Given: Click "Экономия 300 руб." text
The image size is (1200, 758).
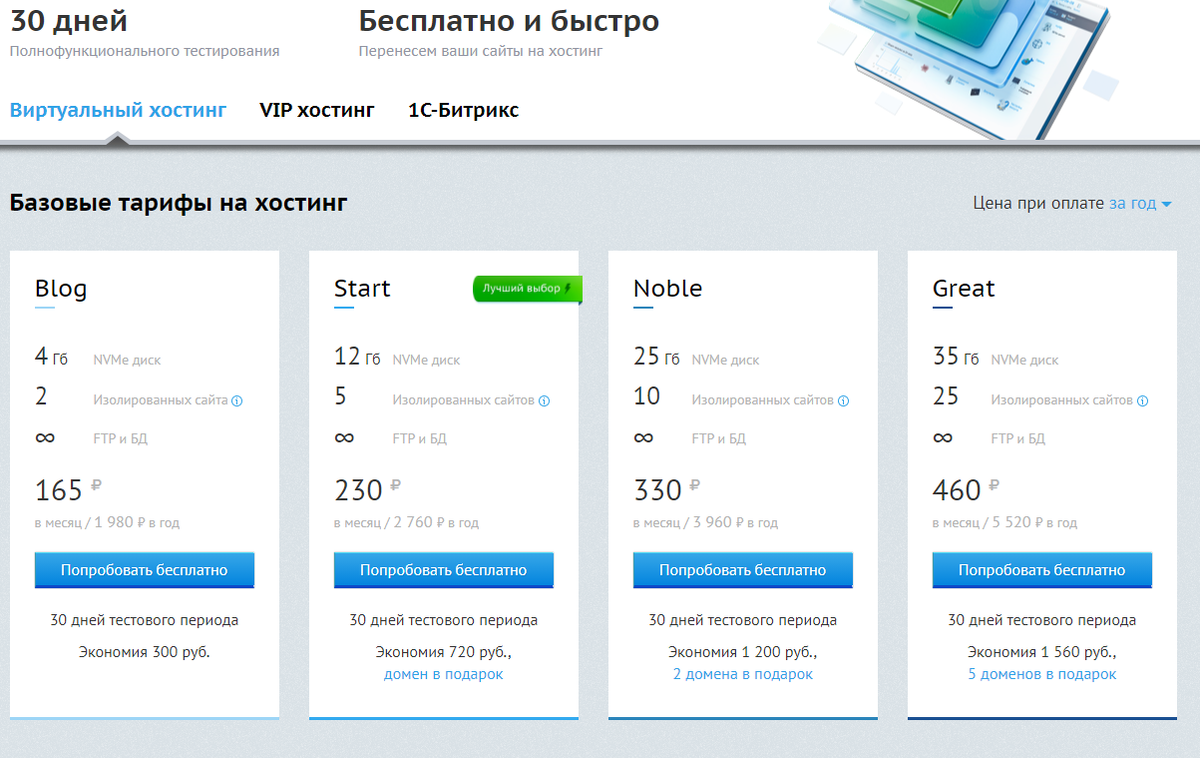Looking at the screenshot, I should 144,652.
